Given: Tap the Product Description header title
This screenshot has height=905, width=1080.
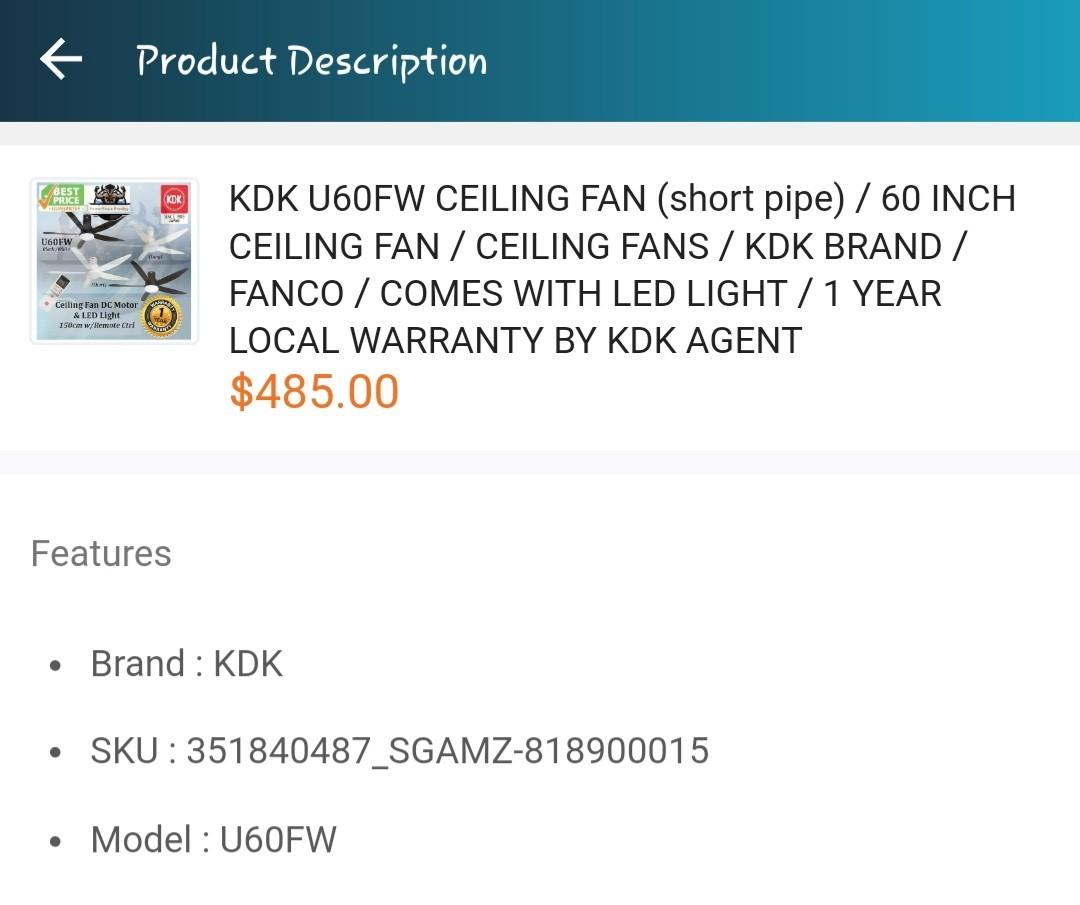Looking at the screenshot, I should 312,58.
